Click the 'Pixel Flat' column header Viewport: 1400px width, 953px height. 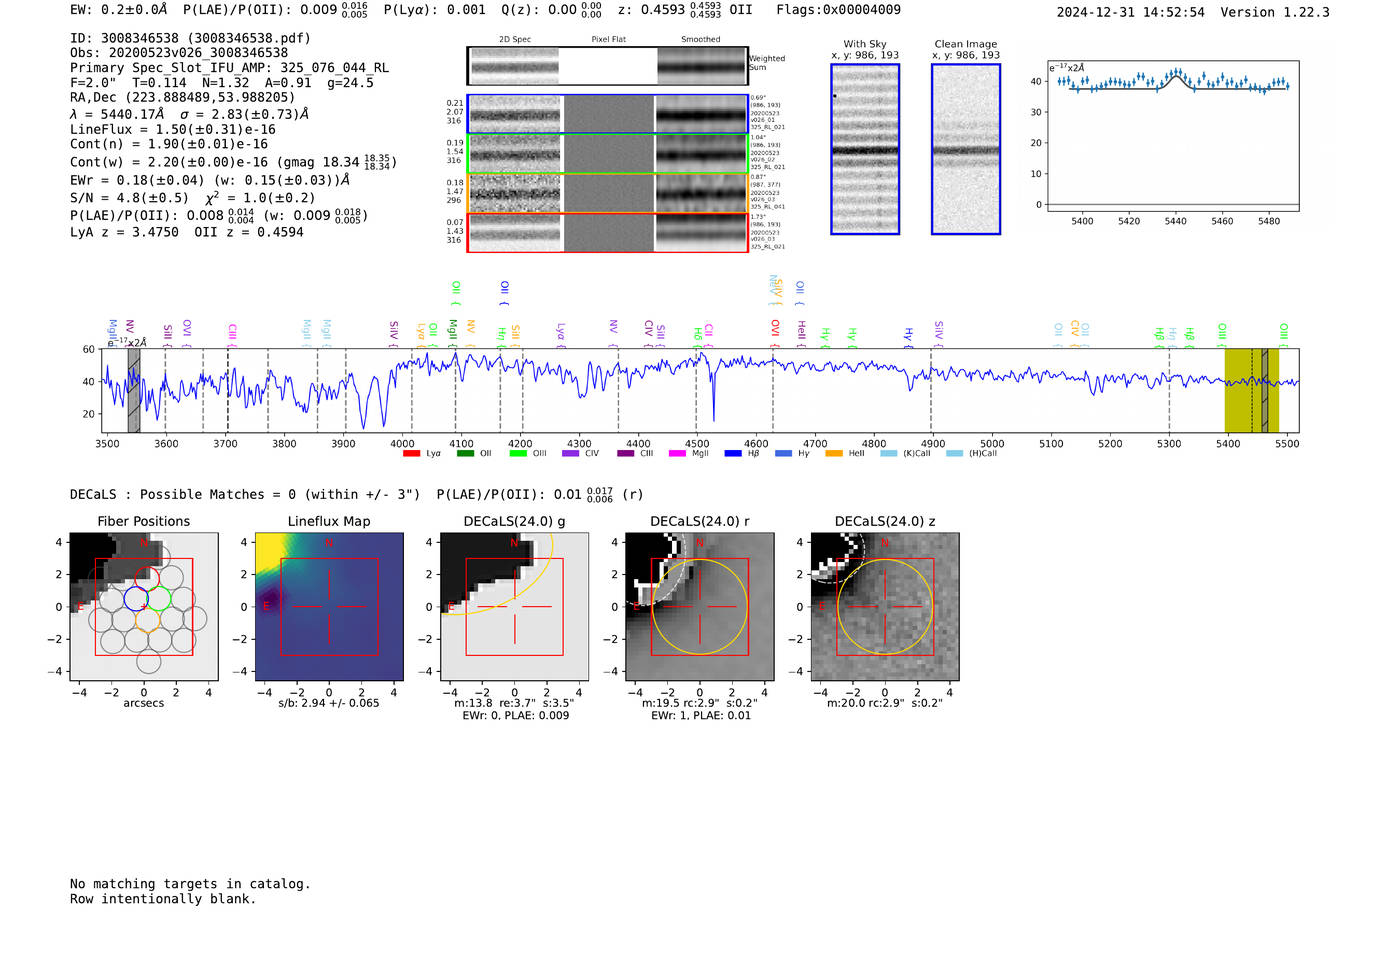608,40
